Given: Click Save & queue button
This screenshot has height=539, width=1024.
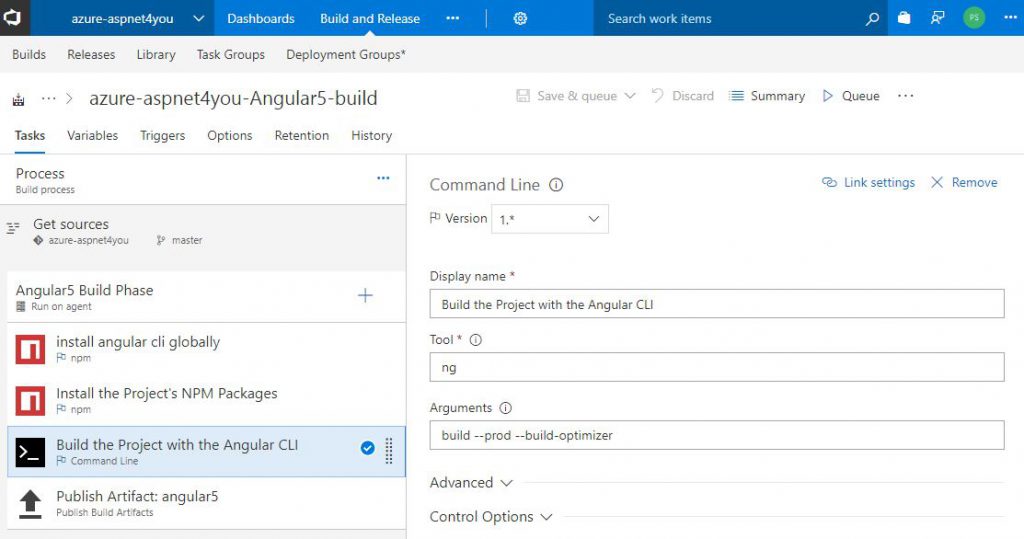Looking at the screenshot, I should coord(567,96).
